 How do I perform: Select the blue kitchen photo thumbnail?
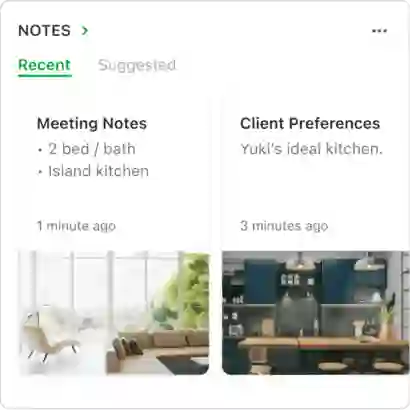tap(316, 313)
